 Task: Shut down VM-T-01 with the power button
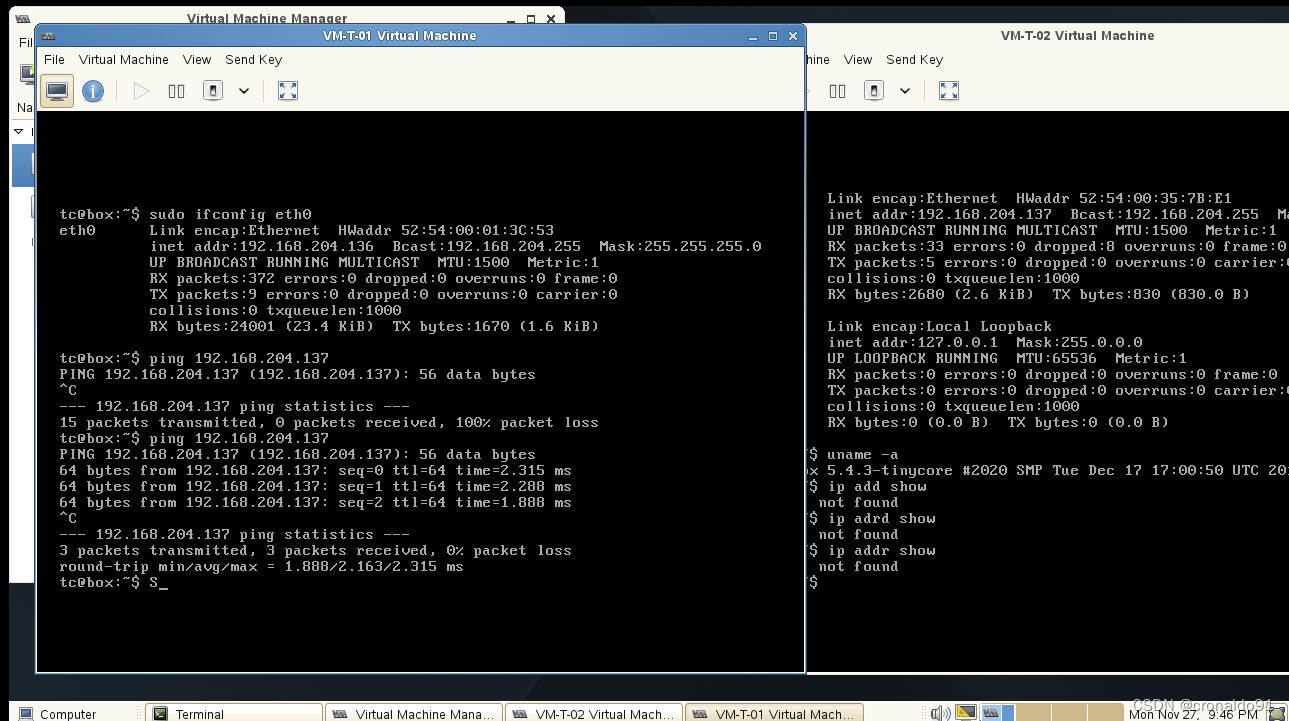[212, 91]
